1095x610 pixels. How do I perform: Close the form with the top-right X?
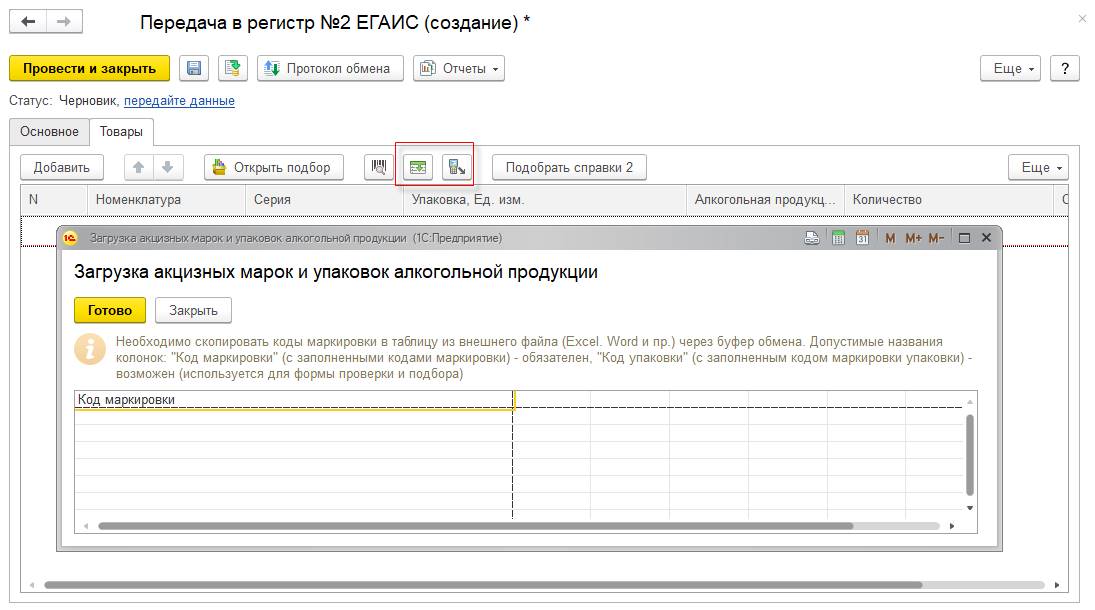tap(1082, 20)
